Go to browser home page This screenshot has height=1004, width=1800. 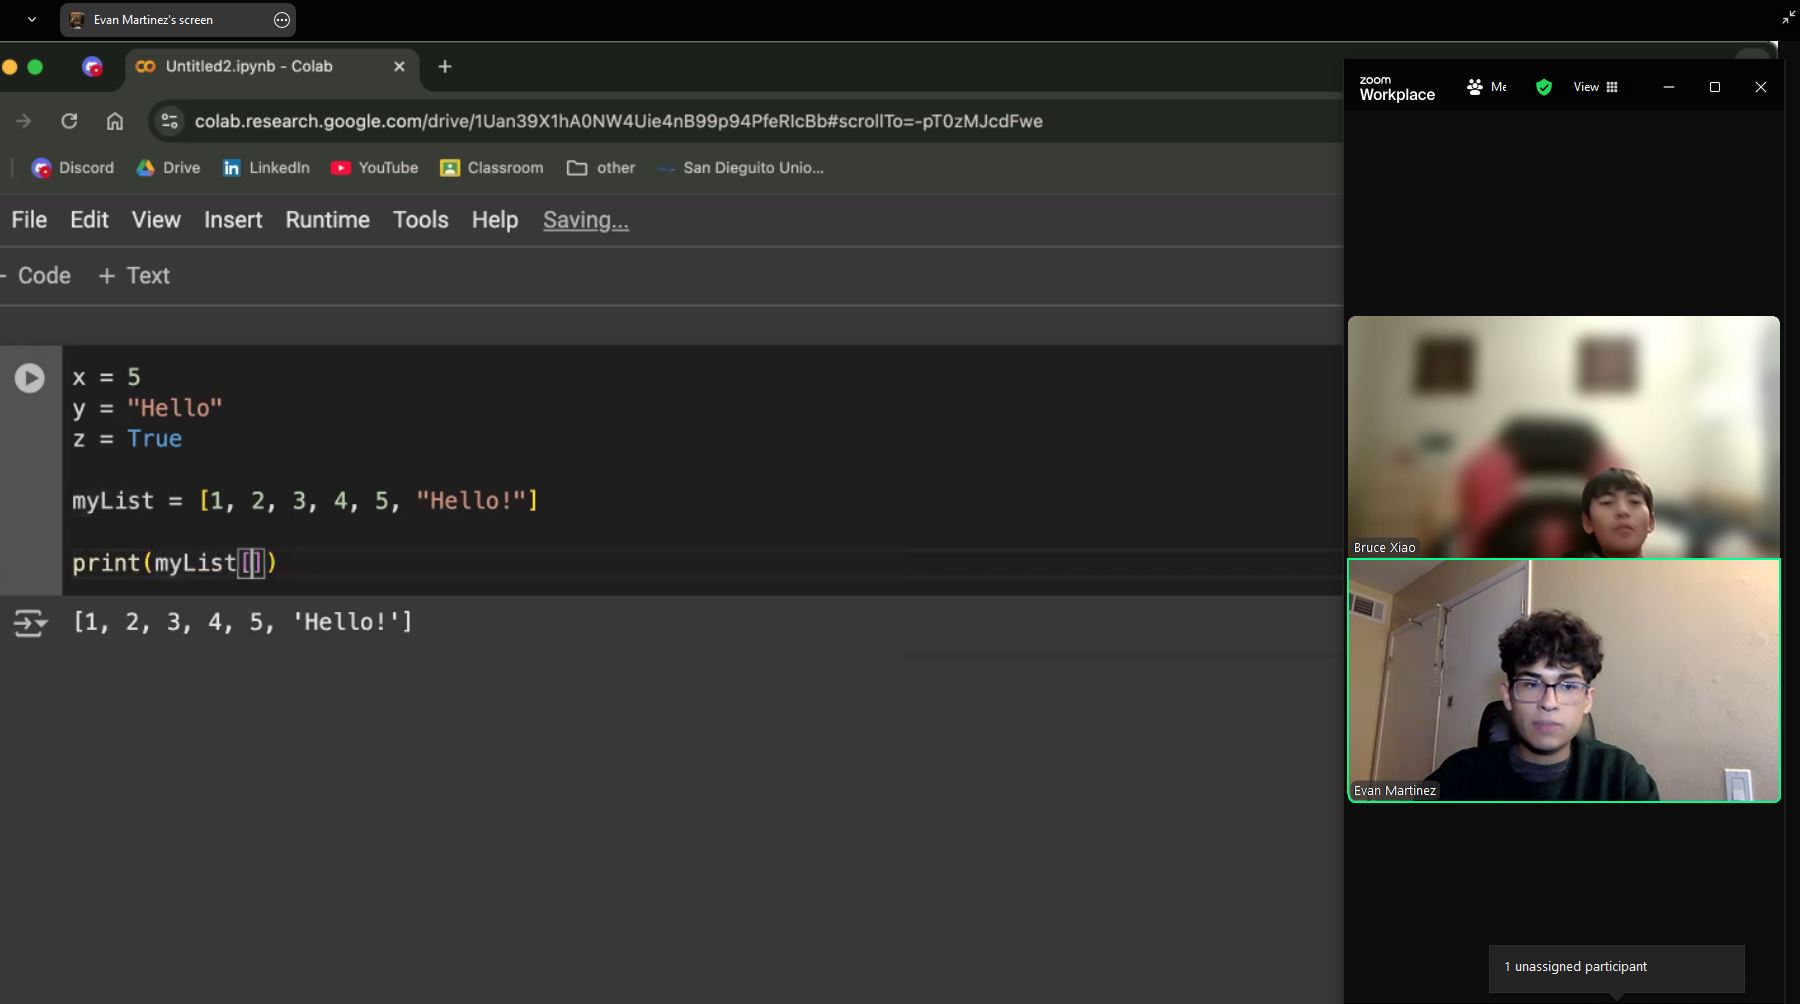coord(115,121)
